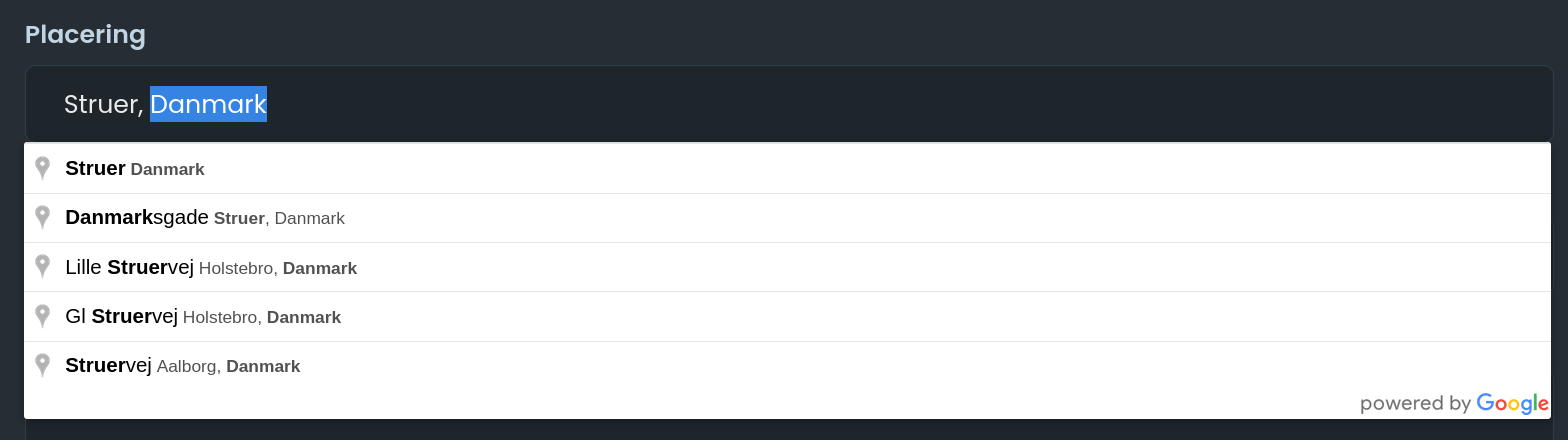The width and height of the screenshot is (1568, 440).
Task: Click the Placering heading label
Action: 85,35
